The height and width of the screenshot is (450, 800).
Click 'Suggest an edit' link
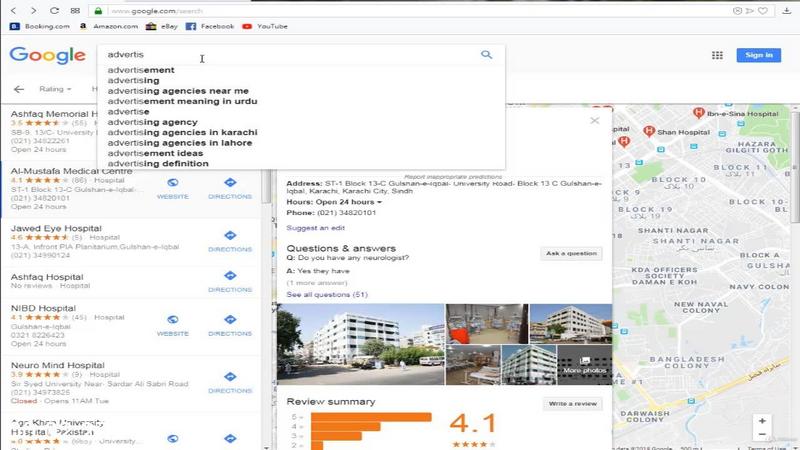pyautogui.click(x=315, y=228)
